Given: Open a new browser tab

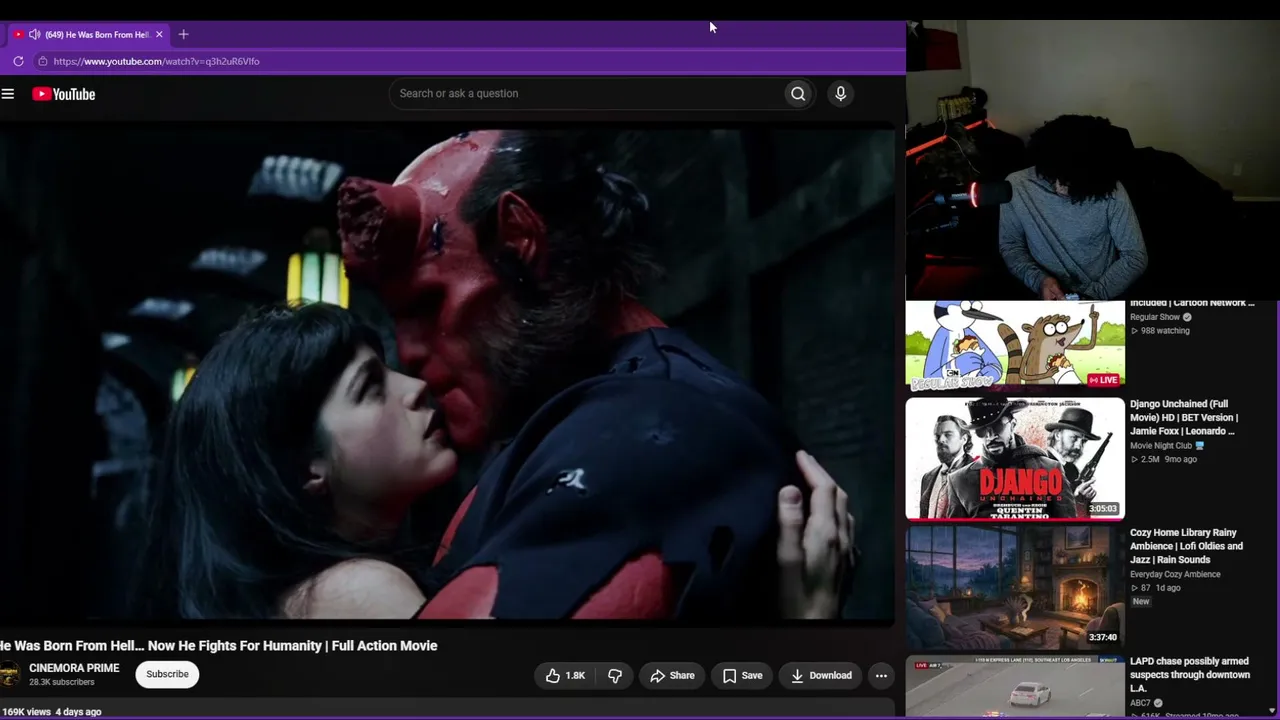Looking at the screenshot, I should tap(183, 34).
